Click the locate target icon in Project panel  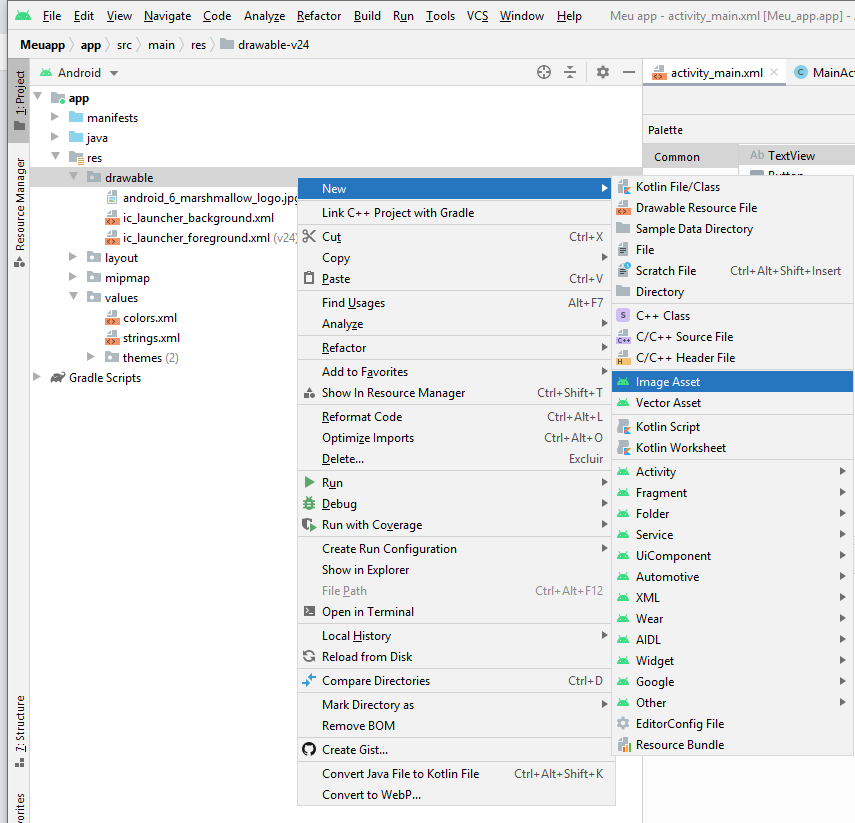pos(544,72)
